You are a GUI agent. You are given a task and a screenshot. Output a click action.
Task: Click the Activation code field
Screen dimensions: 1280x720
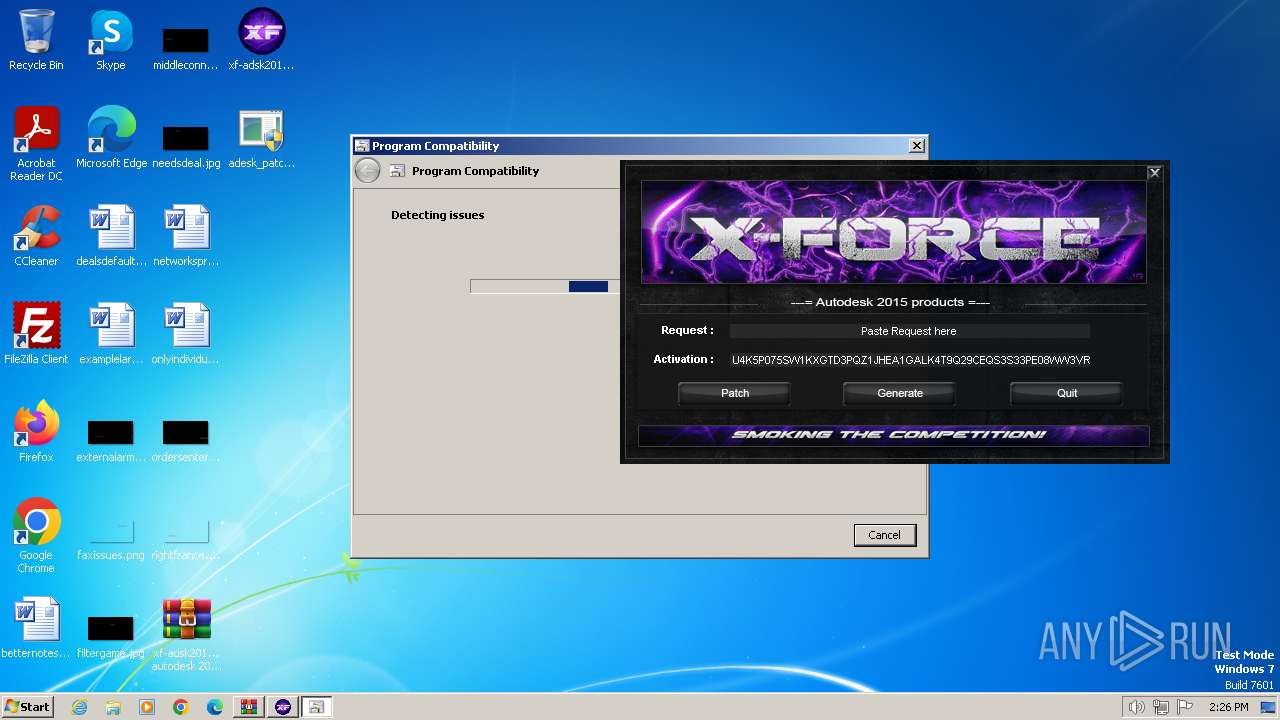click(911, 360)
